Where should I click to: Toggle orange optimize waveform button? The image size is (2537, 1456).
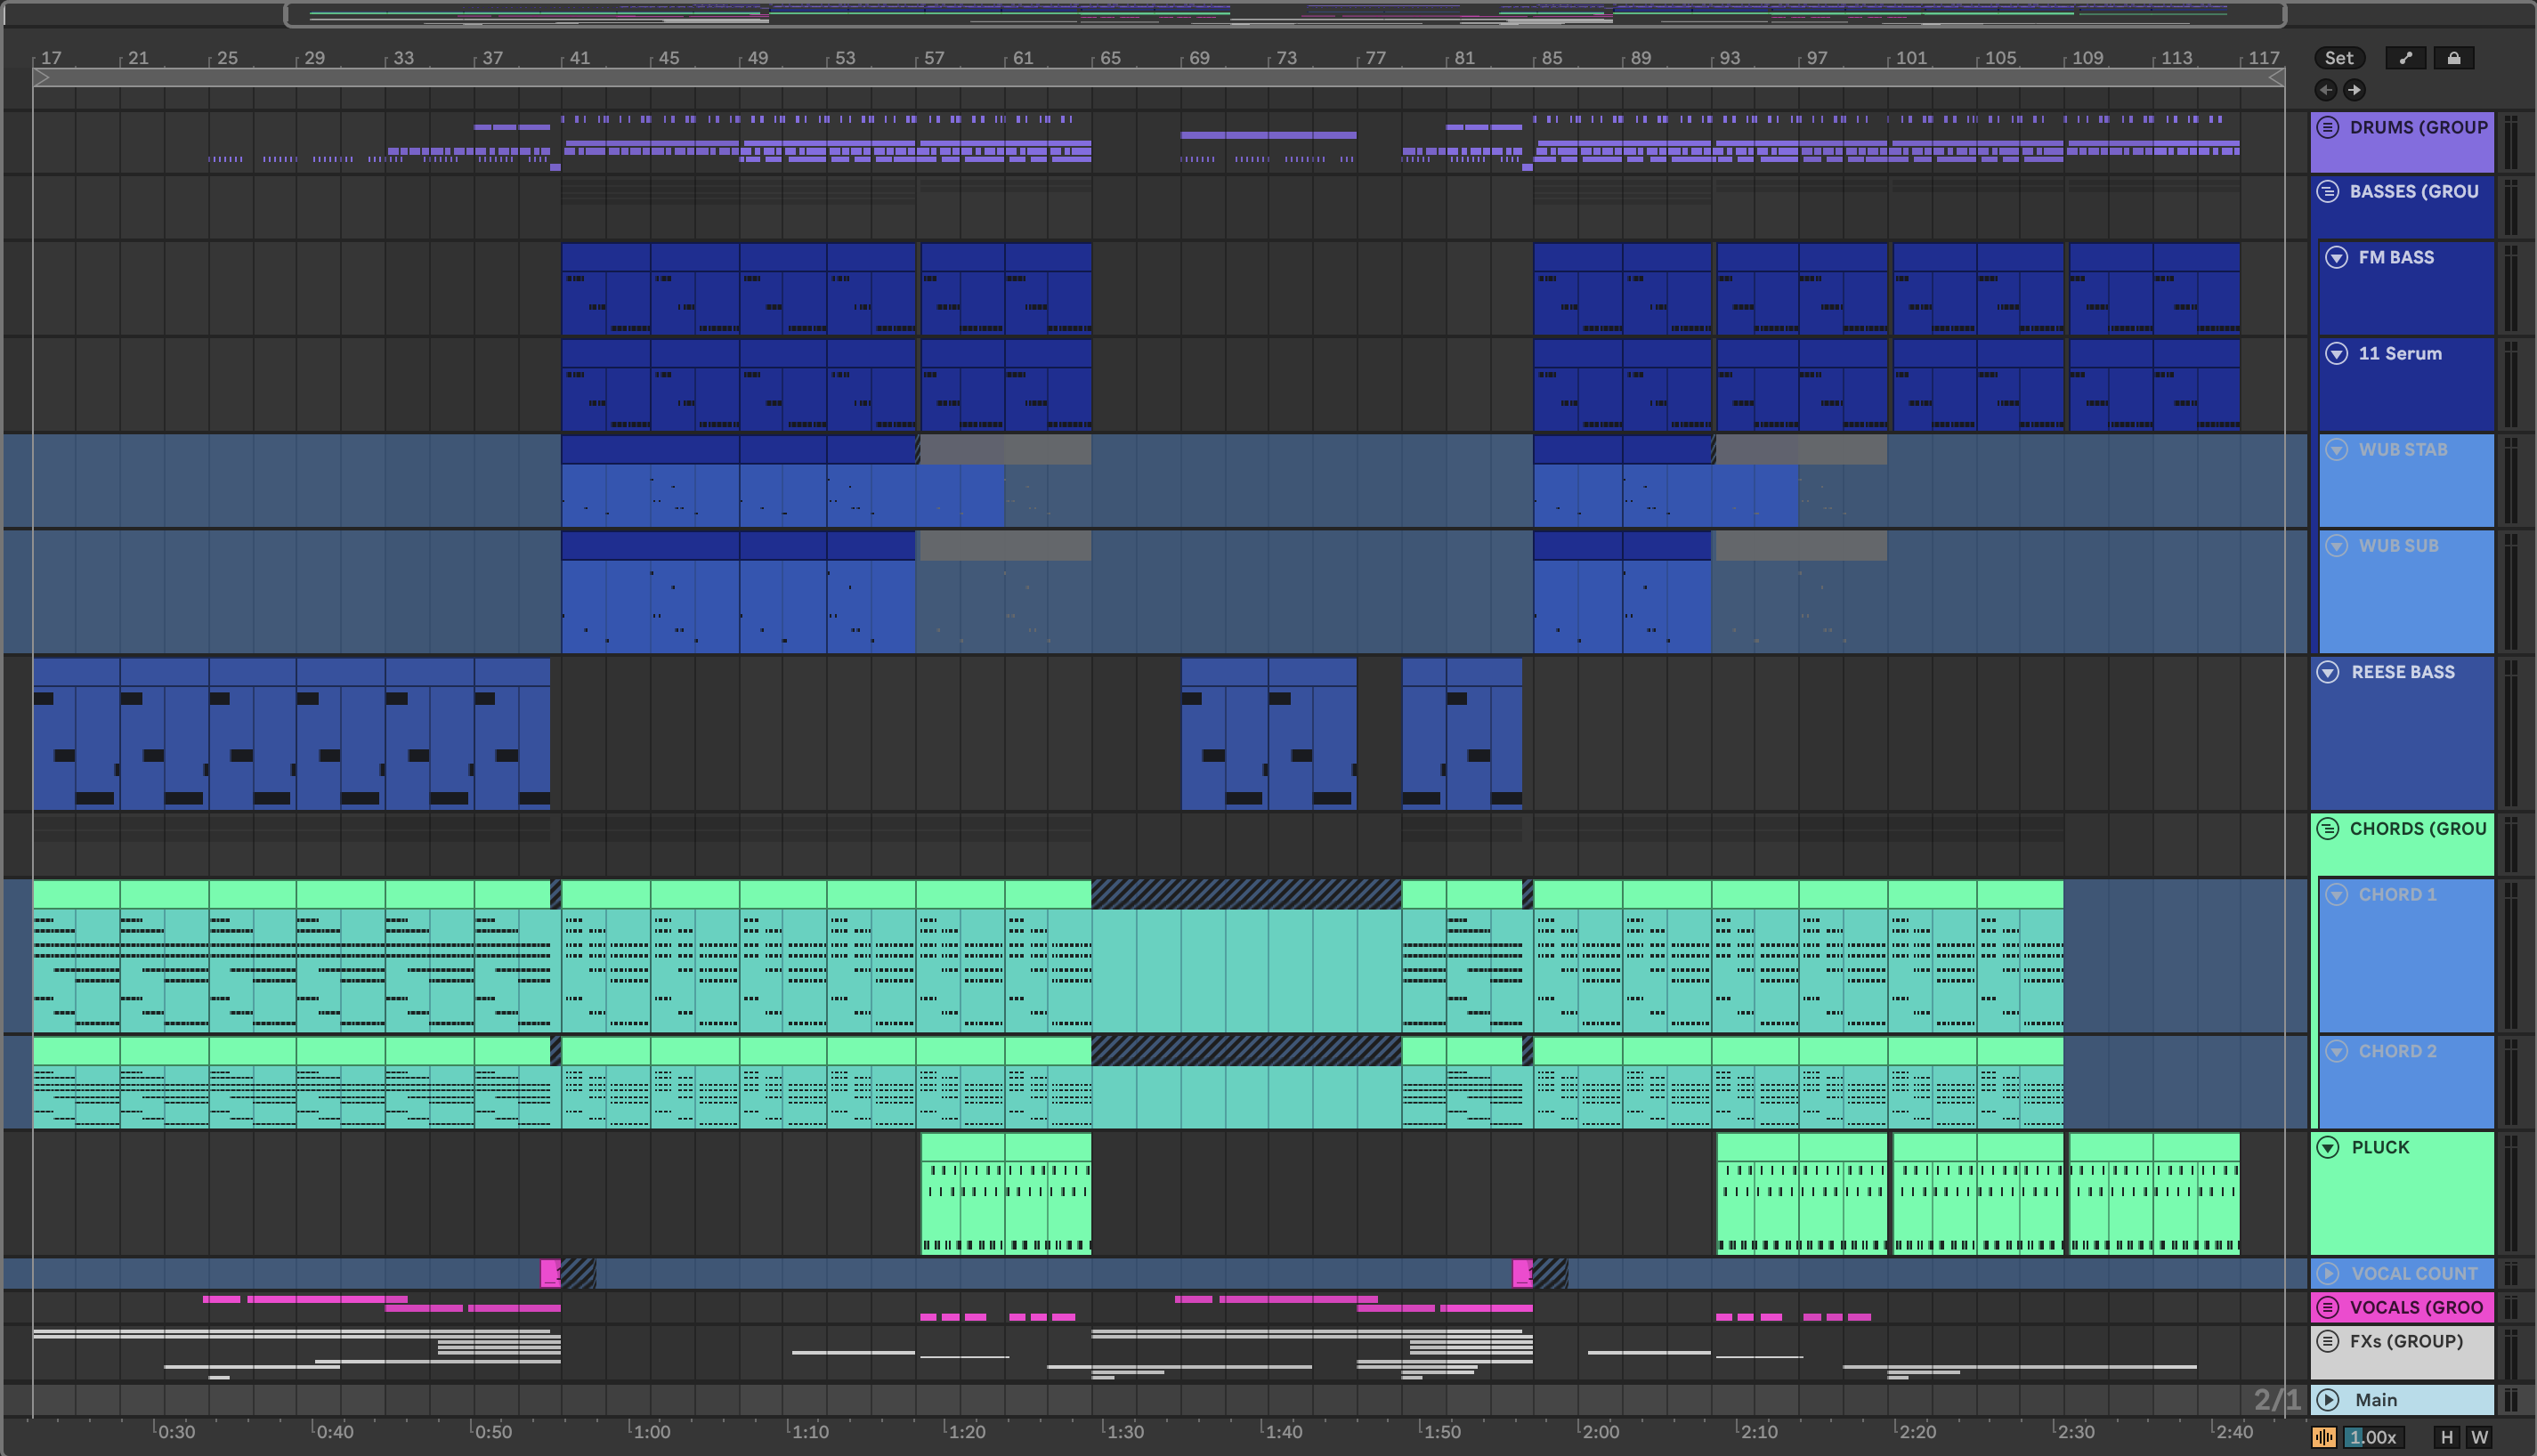[2323, 1437]
